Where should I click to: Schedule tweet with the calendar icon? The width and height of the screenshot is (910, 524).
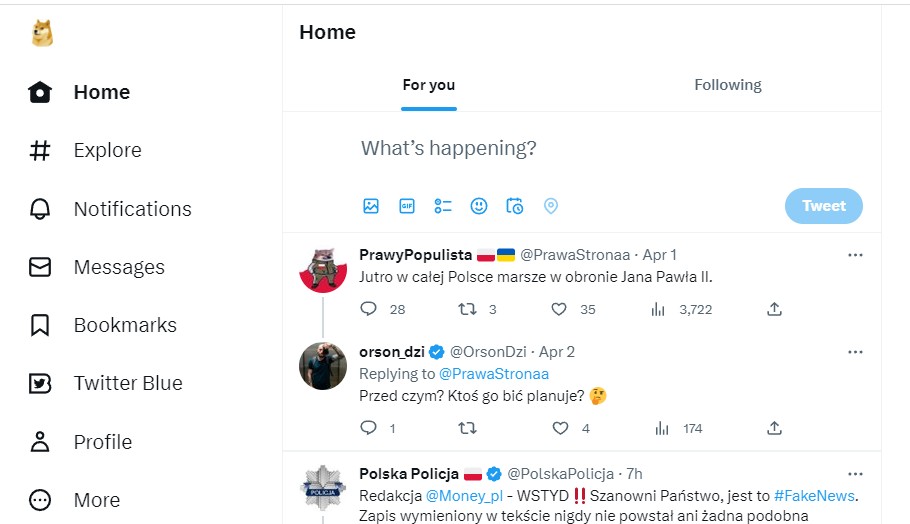pyautogui.click(x=515, y=206)
